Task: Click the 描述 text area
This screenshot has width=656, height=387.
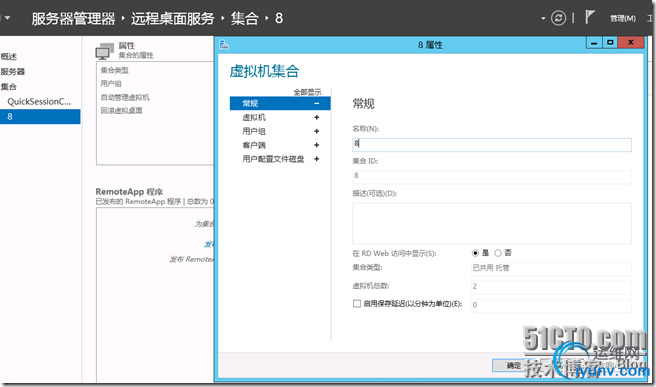Action: coord(492,223)
